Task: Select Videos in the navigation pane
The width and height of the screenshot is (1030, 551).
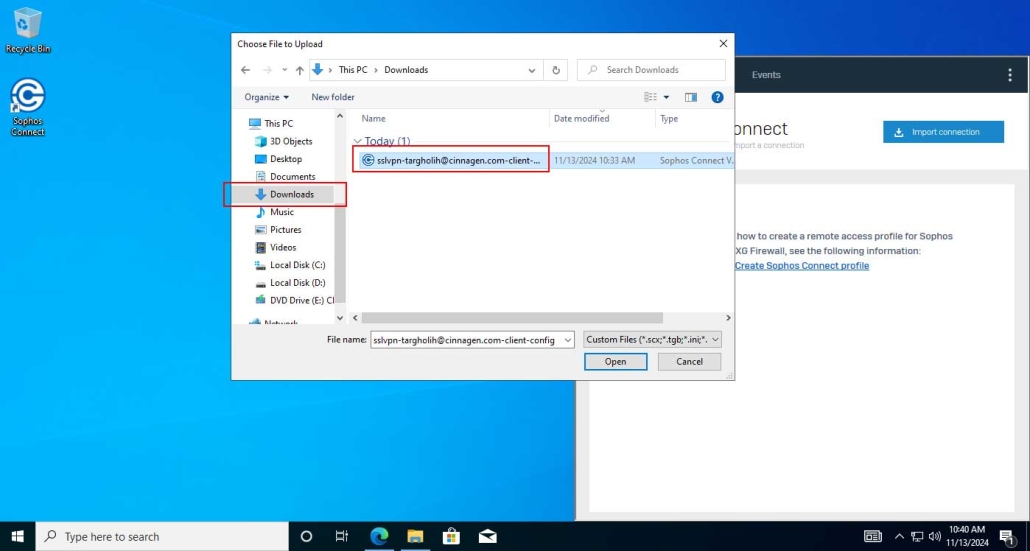Action: 283,248
